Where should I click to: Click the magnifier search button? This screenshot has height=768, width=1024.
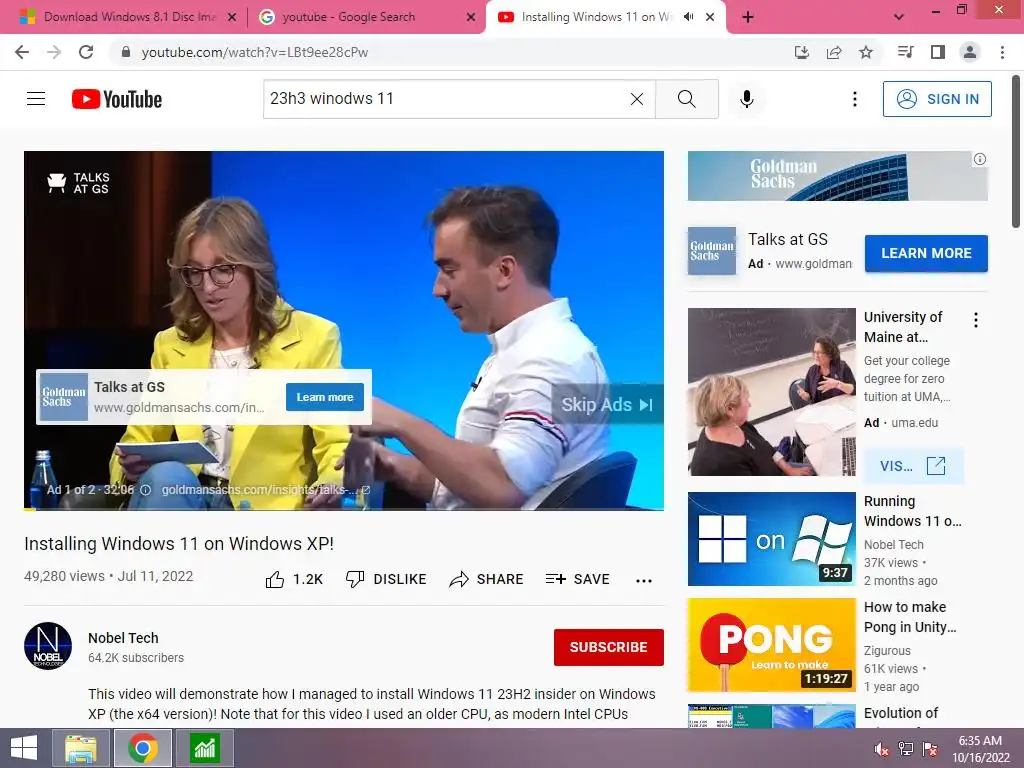pyautogui.click(x=686, y=99)
